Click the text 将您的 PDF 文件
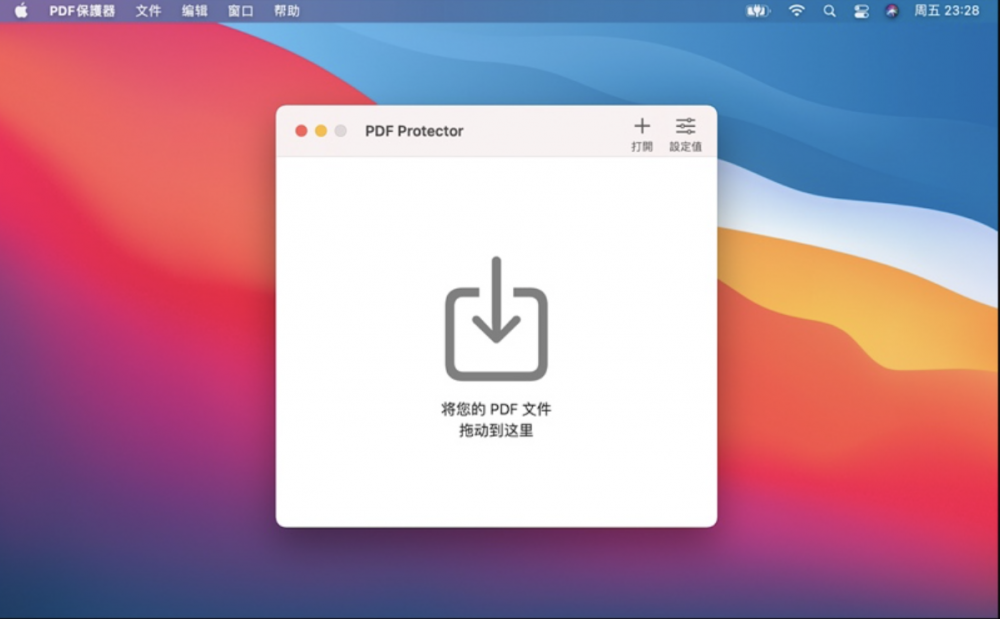Viewport: 1000px width, 619px height. click(x=496, y=409)
